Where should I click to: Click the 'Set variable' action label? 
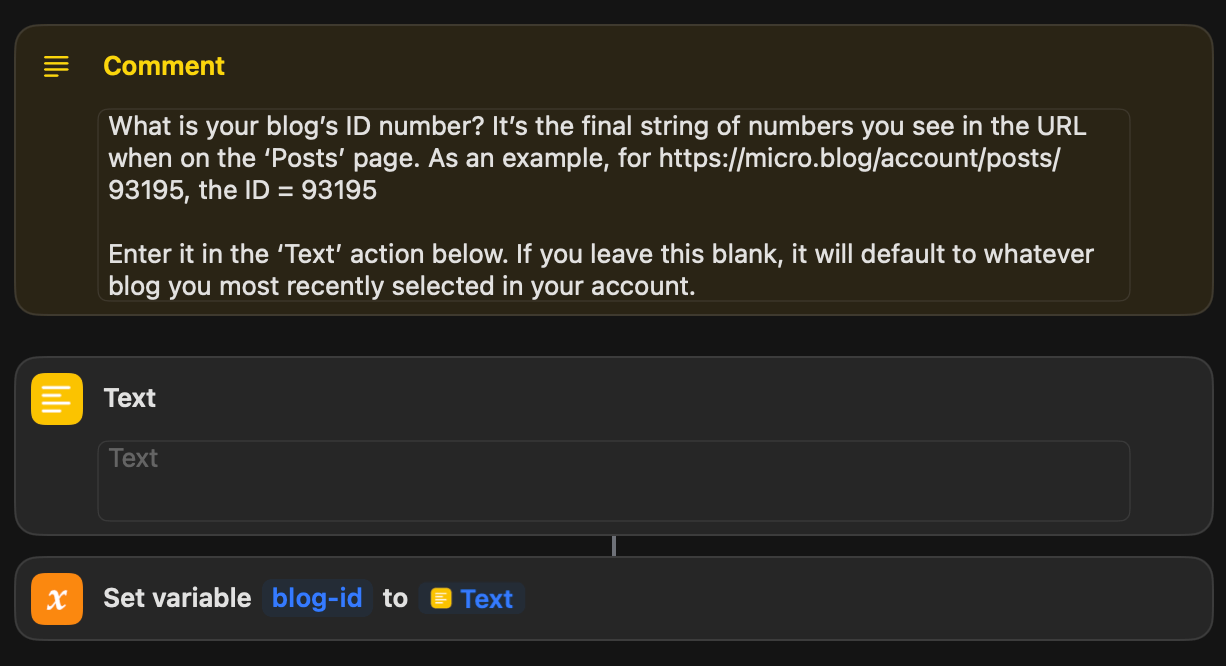(177, 598)
